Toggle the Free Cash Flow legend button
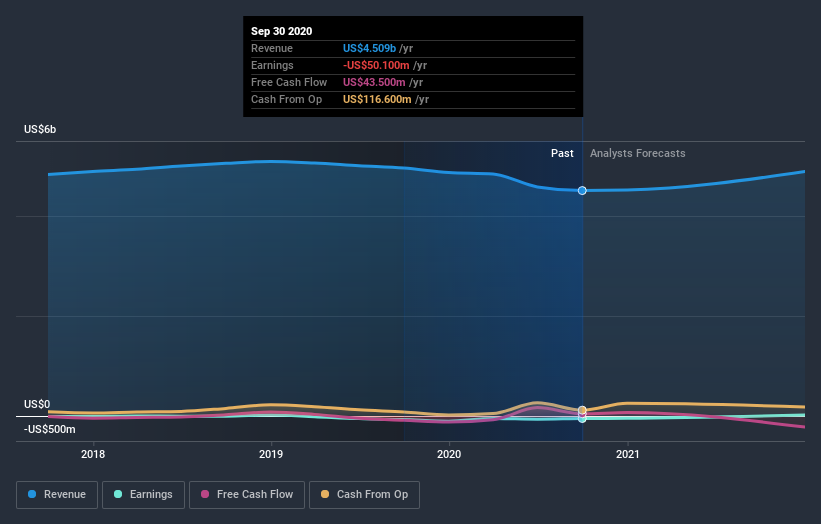 (247, 495)
